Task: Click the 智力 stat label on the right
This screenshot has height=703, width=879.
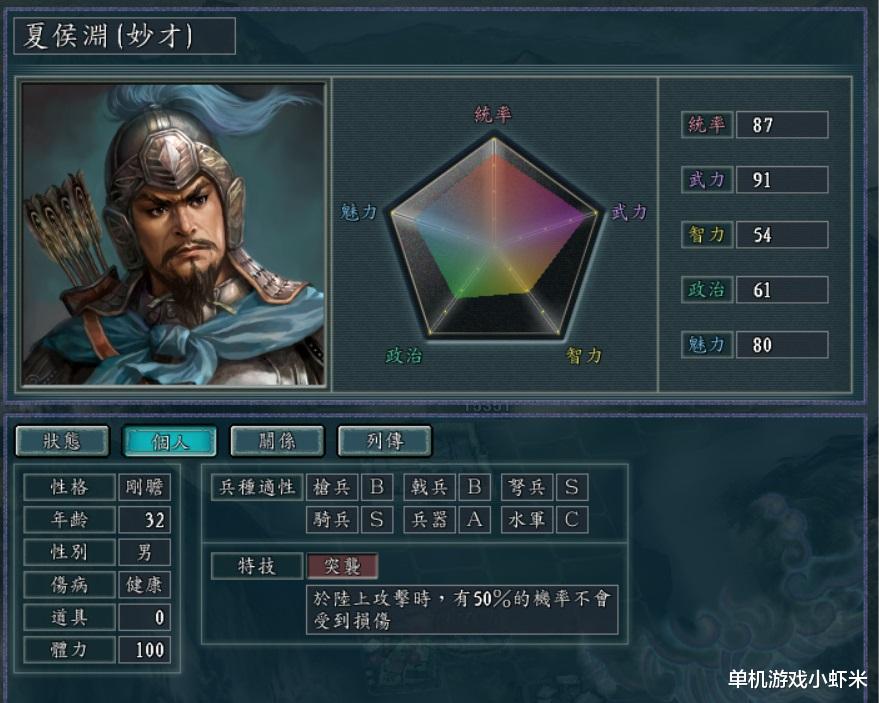Action: (x=707, y=234)
